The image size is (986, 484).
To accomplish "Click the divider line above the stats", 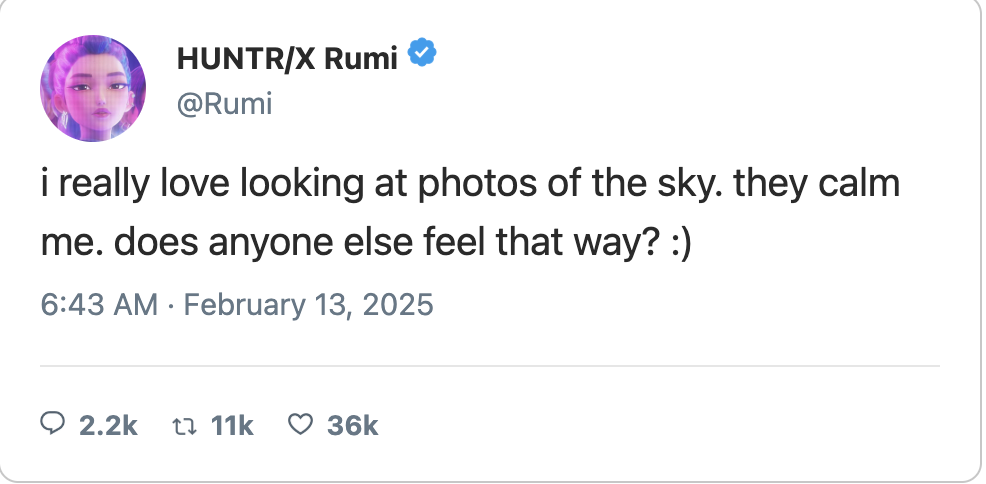I will click(490, 366).
